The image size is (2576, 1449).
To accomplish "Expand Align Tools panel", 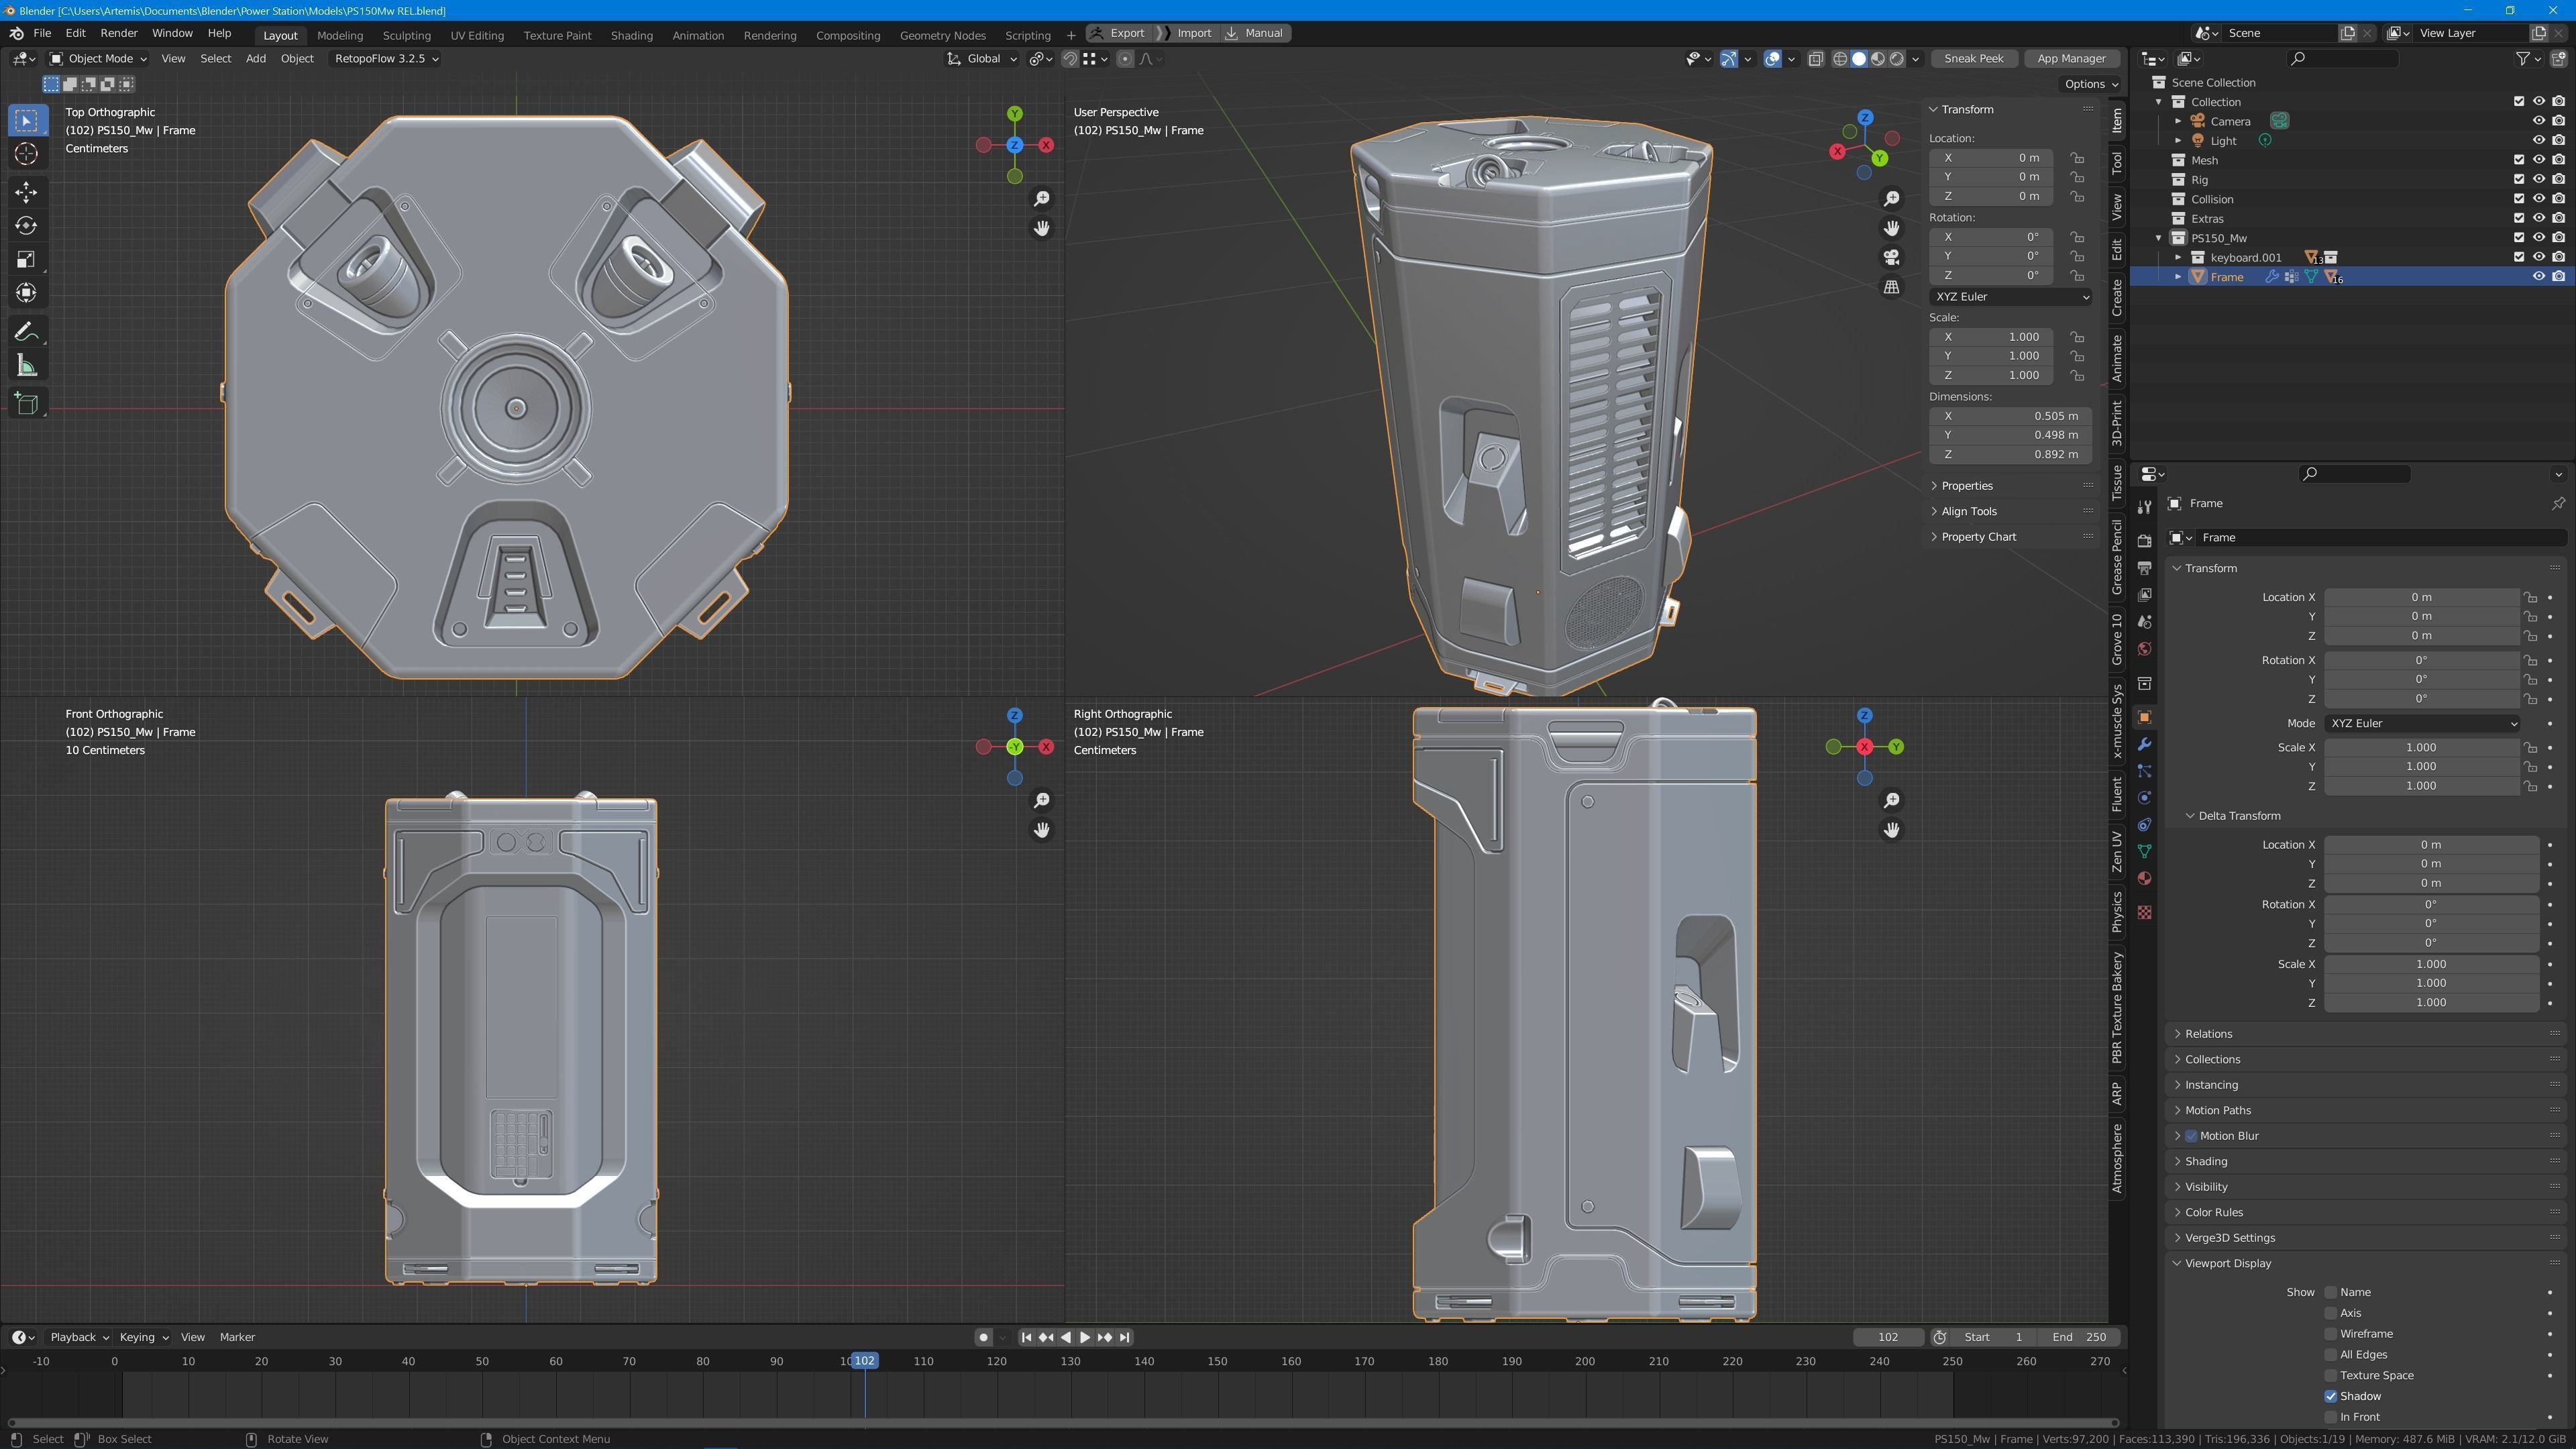I will pos(1968,512).
